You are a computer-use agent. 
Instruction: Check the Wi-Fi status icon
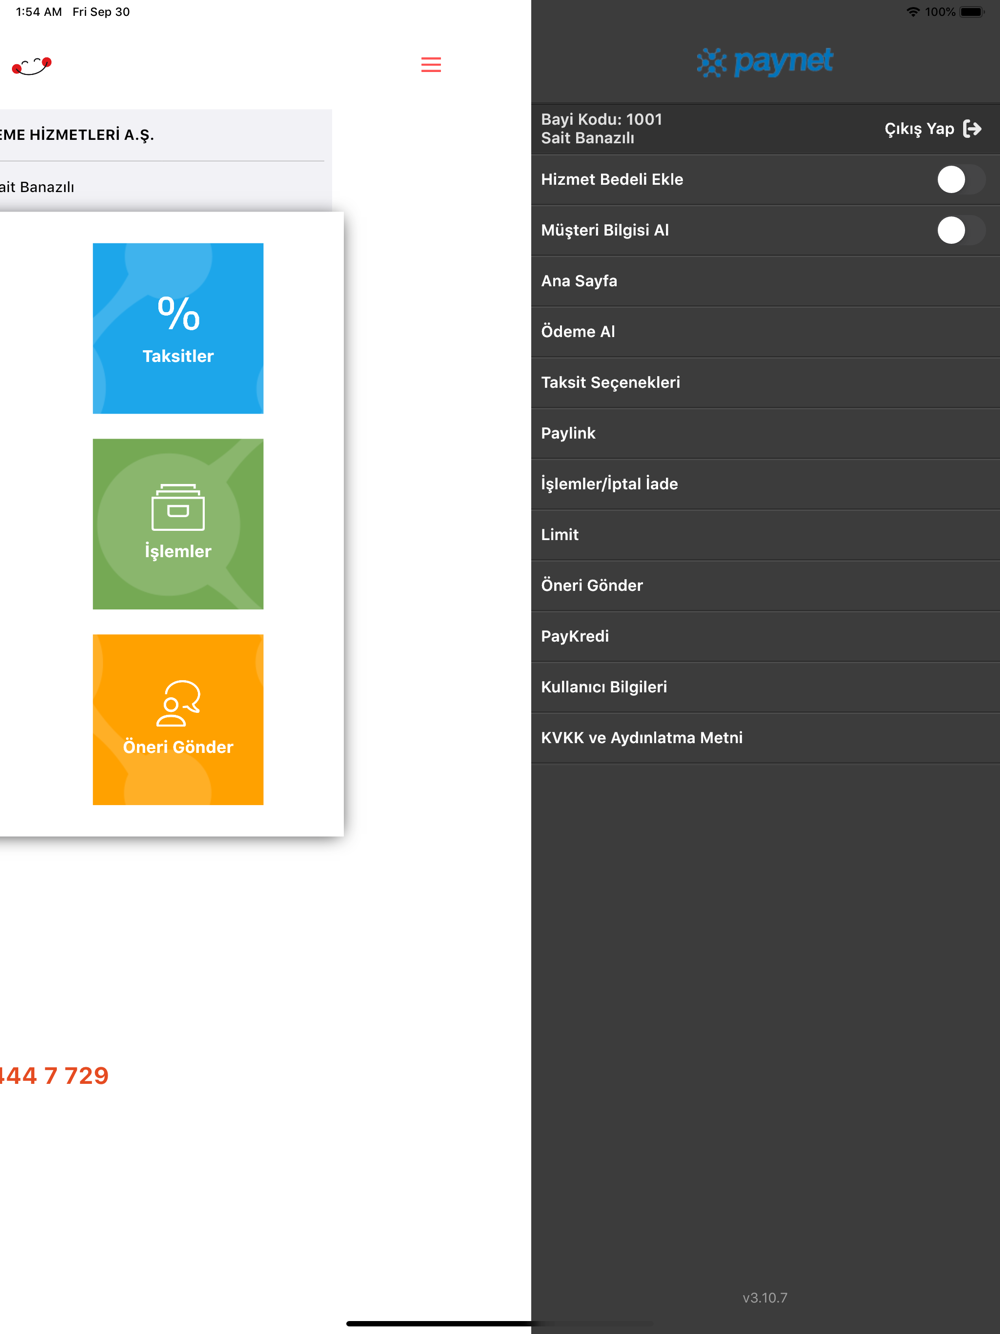click(x=913, y=12)
